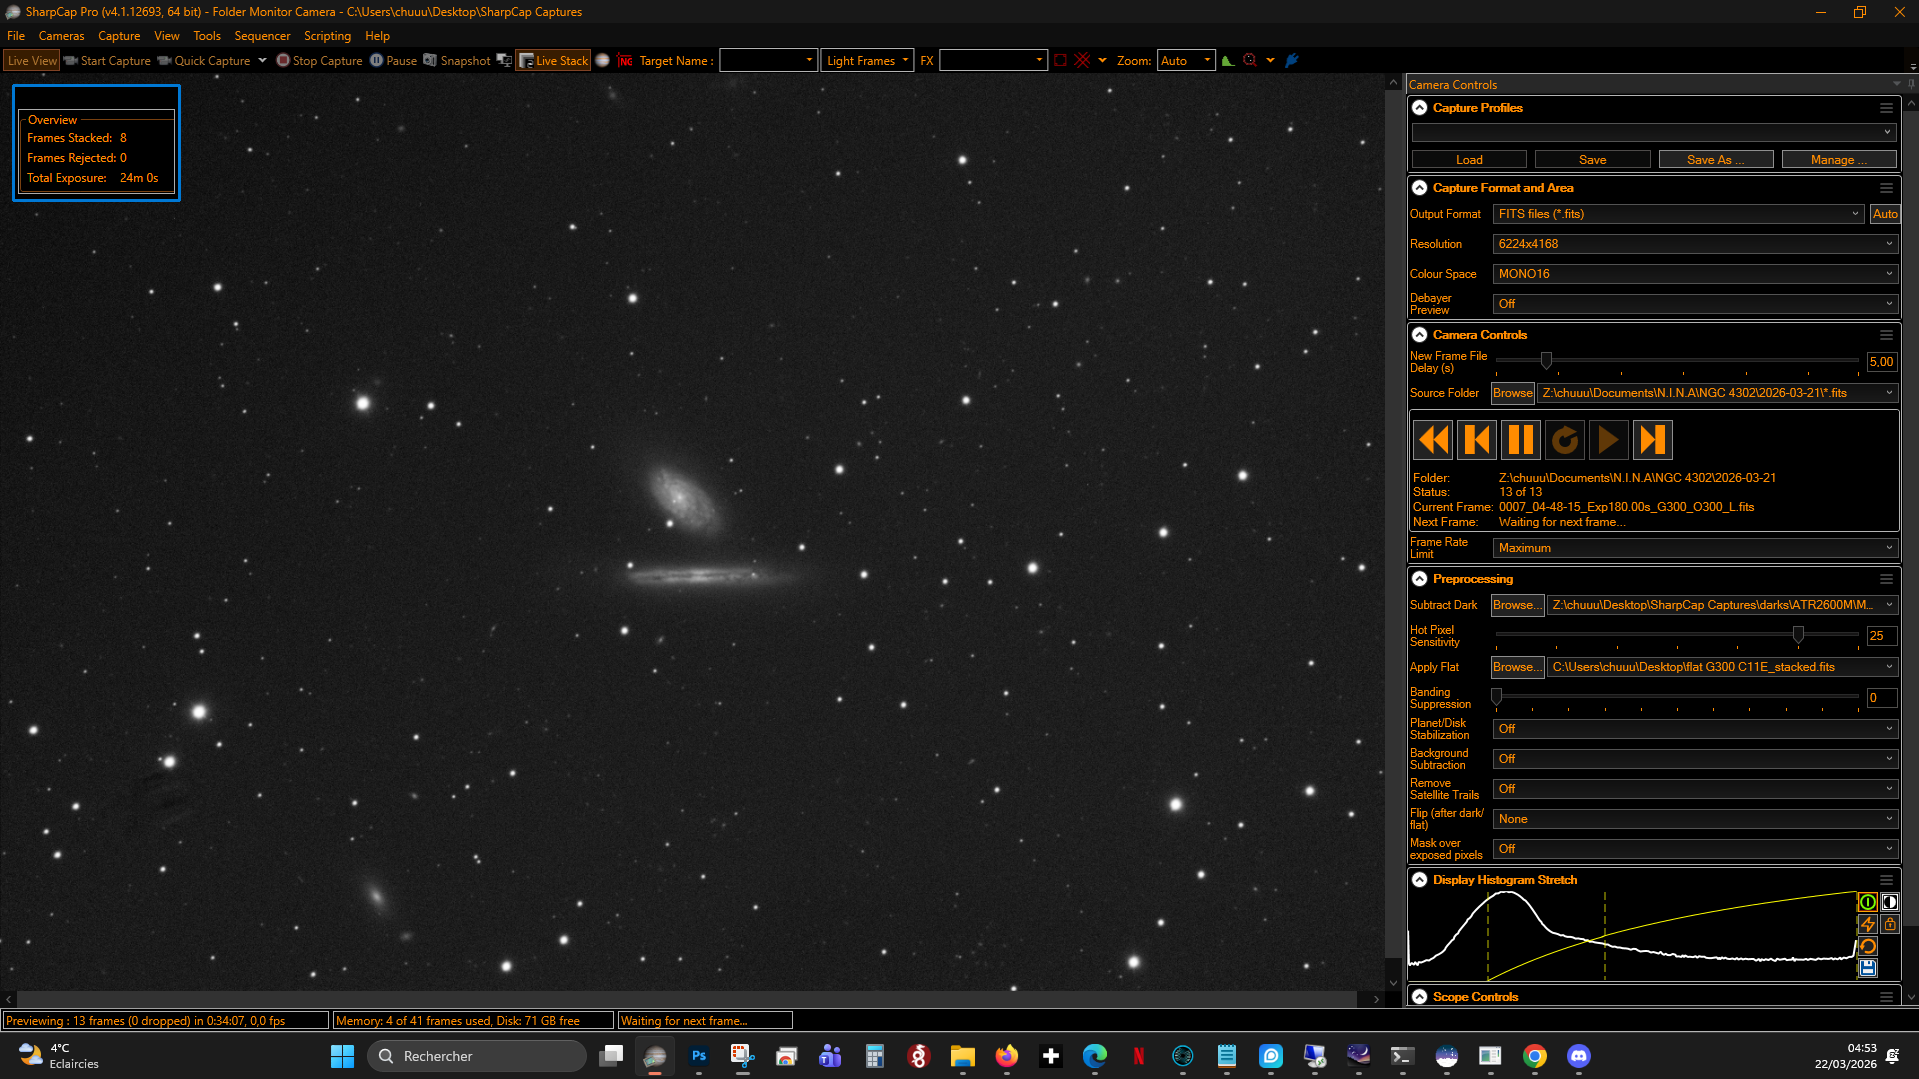Click the orange reset stretch icon
1919x1079 pixels.
(x=1867, y=946)
